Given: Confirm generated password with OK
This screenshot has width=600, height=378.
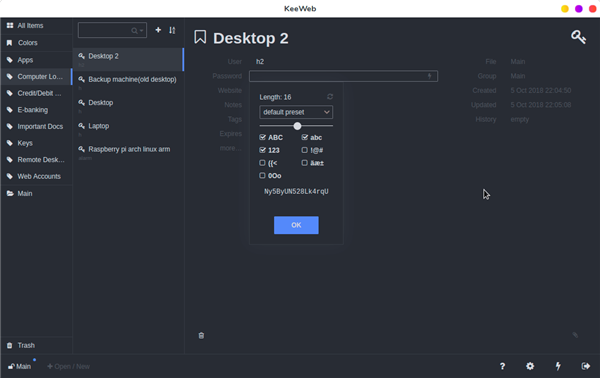Looking at the screenshot, I should [296, 225].
